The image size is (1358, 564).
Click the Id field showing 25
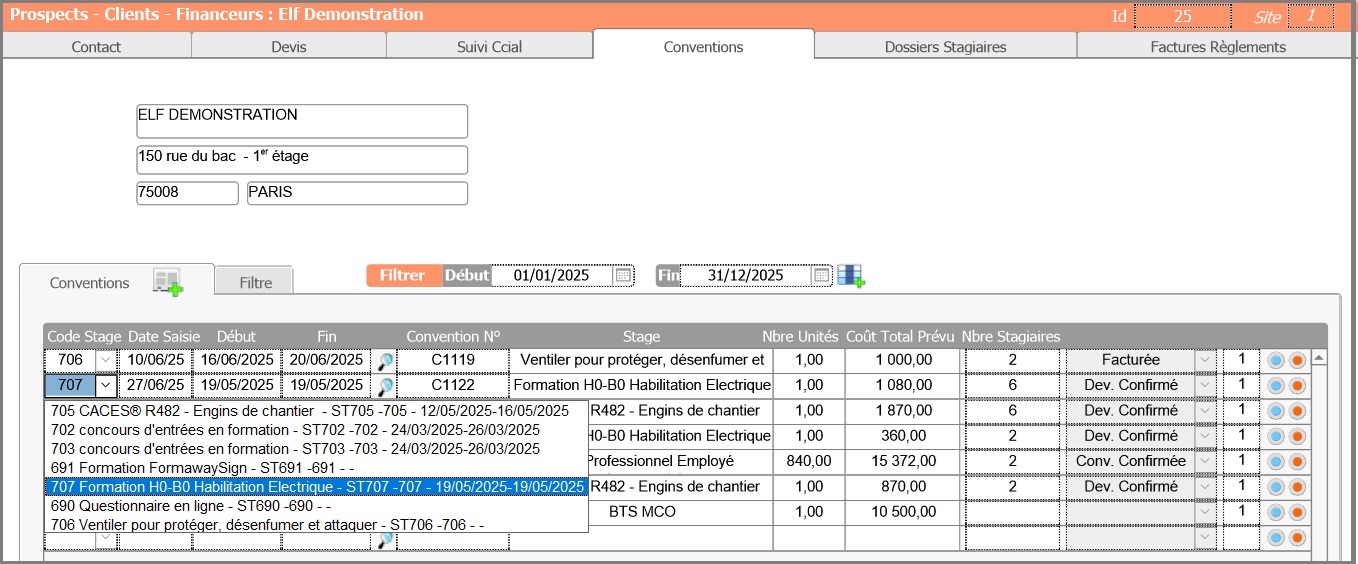(x=1183, y=16)
